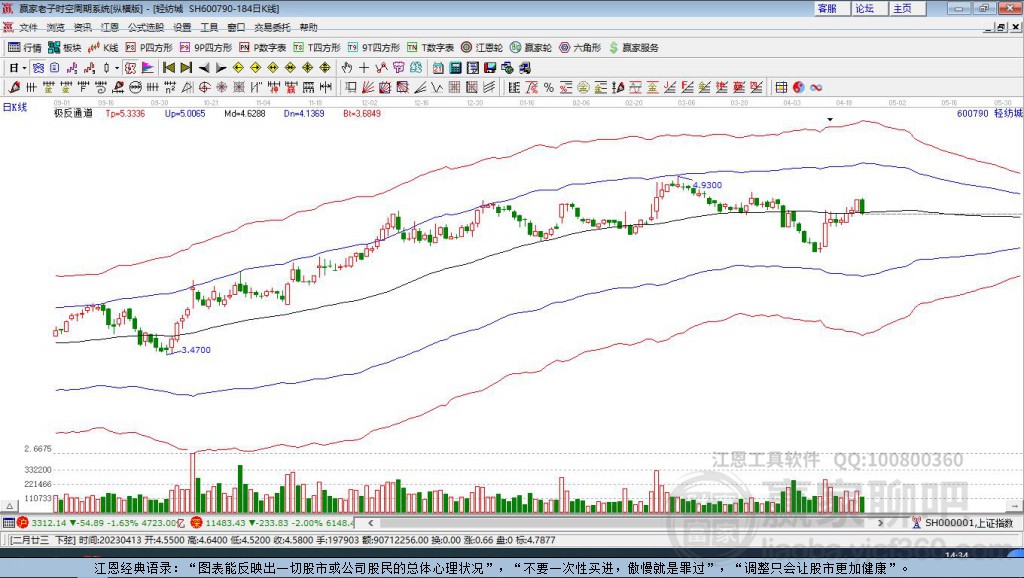The height and width of the screenshot is (578, 1024).
Task: Open the 江恩轮 Gann wheel
Action: pos(482,48)
